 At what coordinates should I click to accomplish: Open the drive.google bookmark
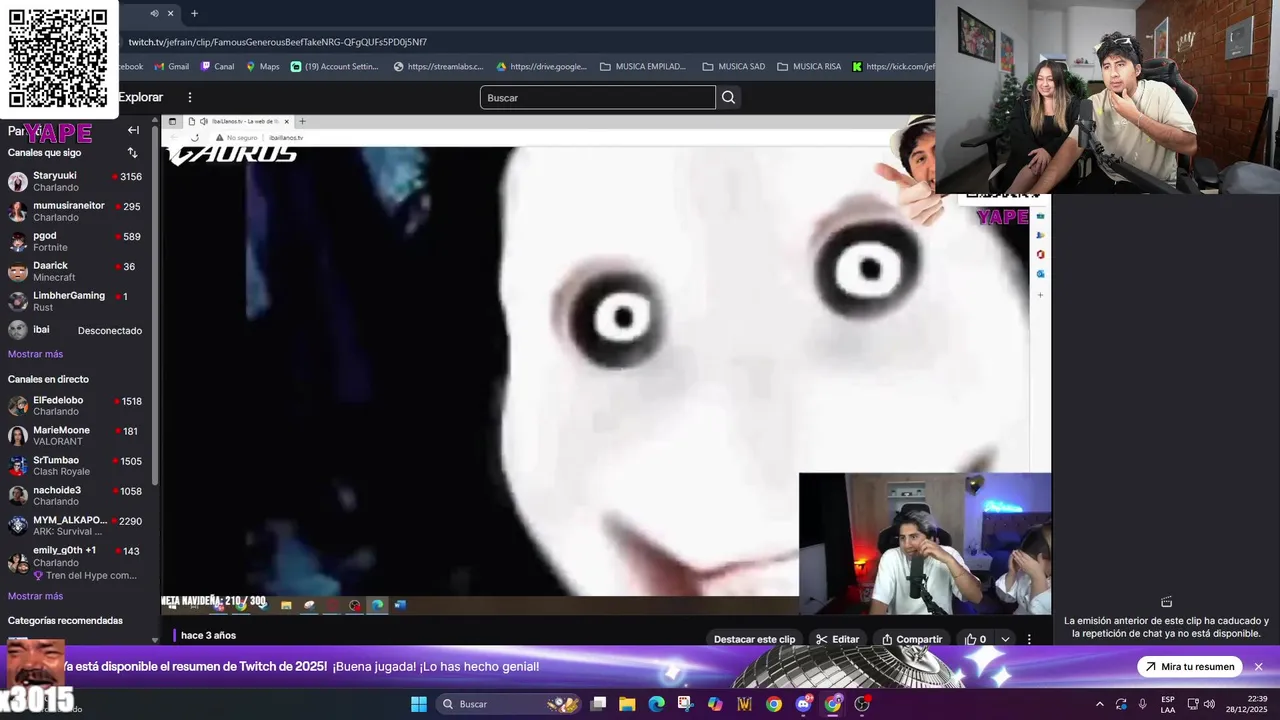tap(542, 67)
